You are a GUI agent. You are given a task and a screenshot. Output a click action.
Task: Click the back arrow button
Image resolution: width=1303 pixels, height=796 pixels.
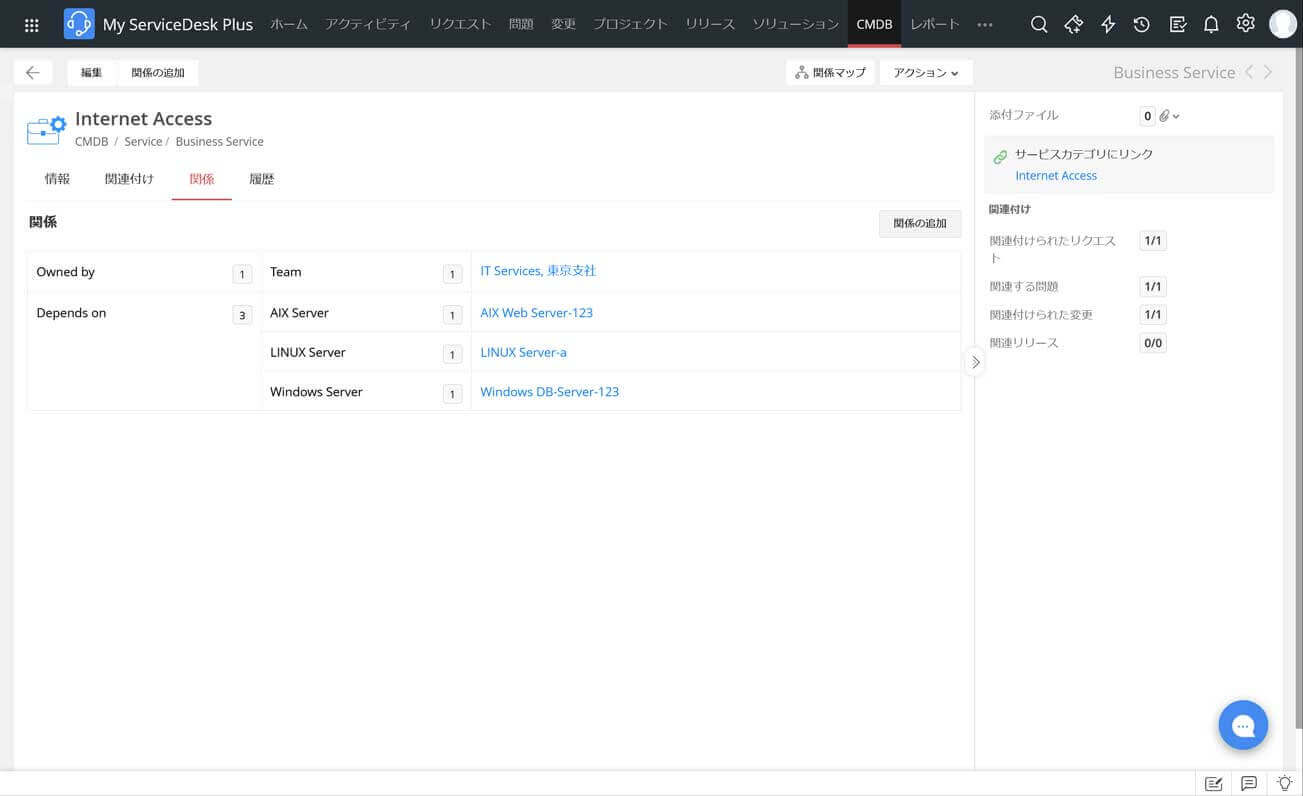[33, 73]
